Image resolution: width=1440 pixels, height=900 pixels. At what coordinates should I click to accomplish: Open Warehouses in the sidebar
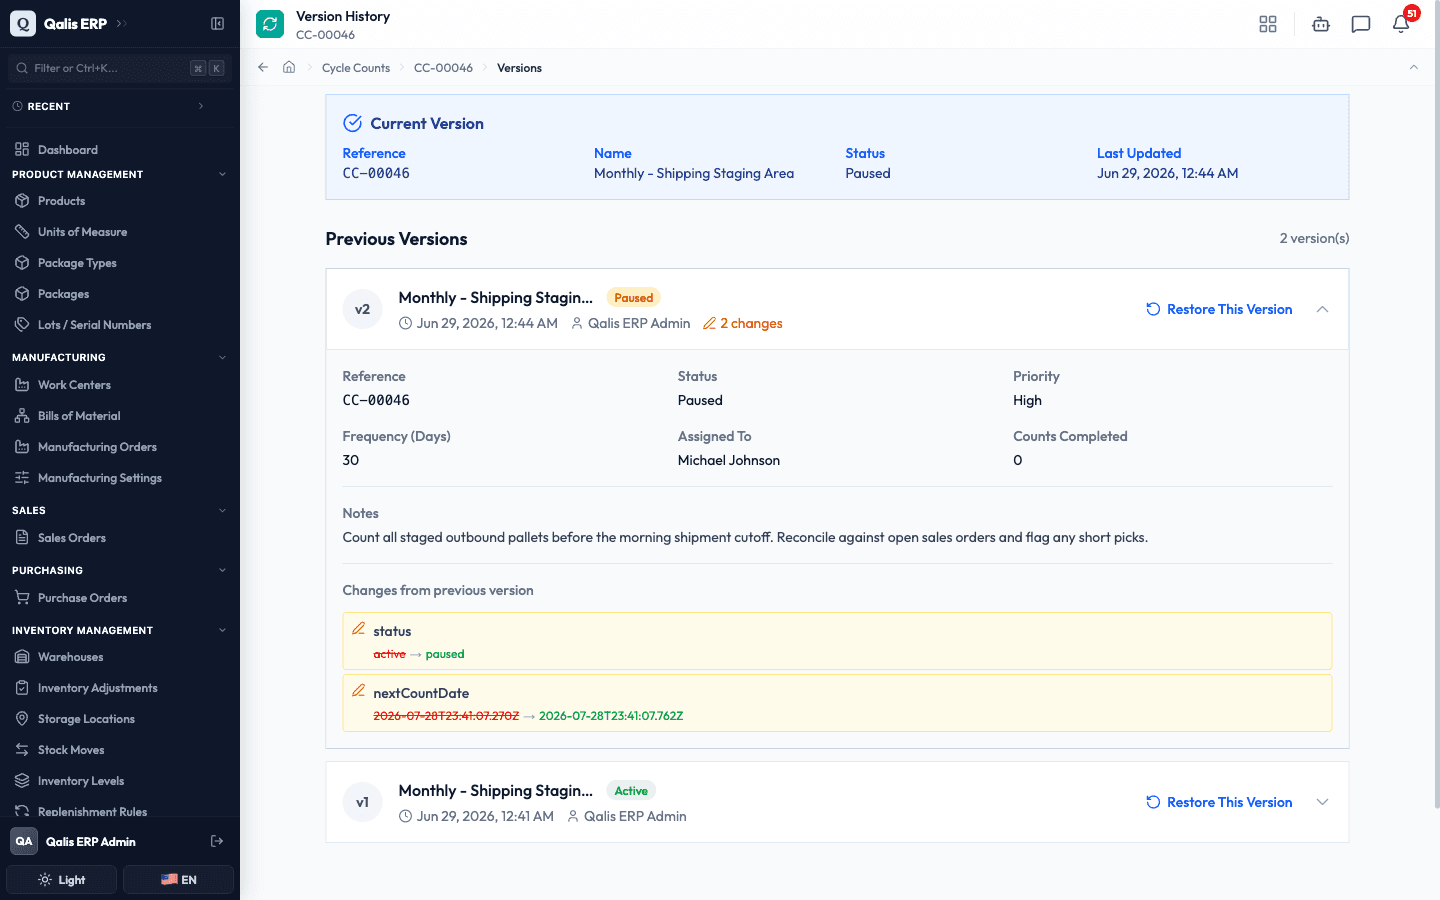click(120, 657)
